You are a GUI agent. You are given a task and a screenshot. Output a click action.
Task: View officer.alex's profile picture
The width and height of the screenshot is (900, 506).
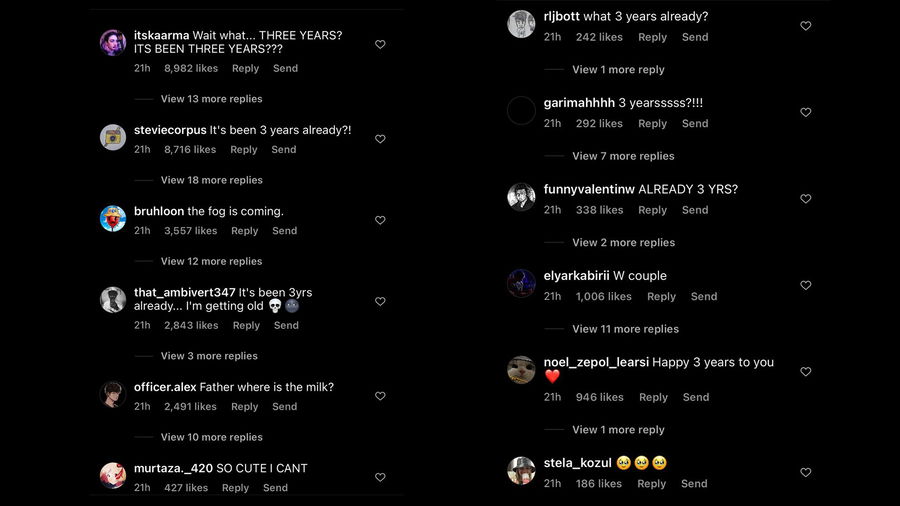[113, 394]
